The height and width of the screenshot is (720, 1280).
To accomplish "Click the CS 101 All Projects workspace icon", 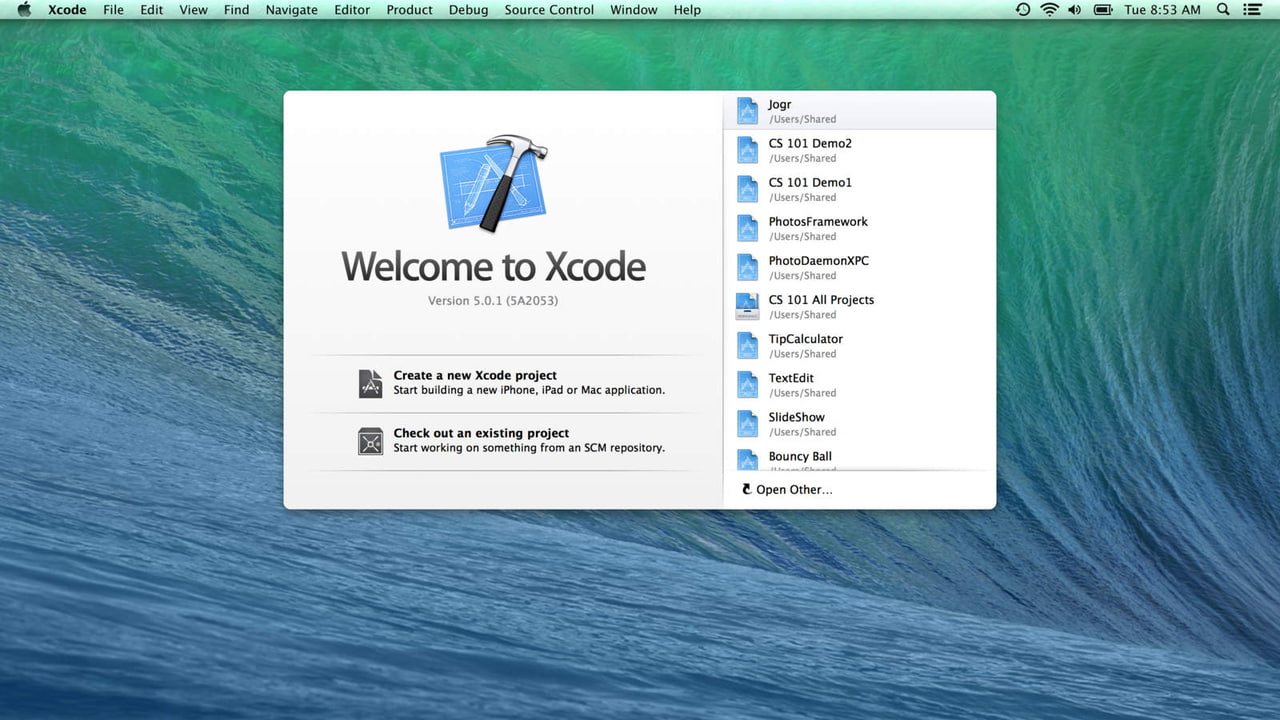I will click(748, 306).
